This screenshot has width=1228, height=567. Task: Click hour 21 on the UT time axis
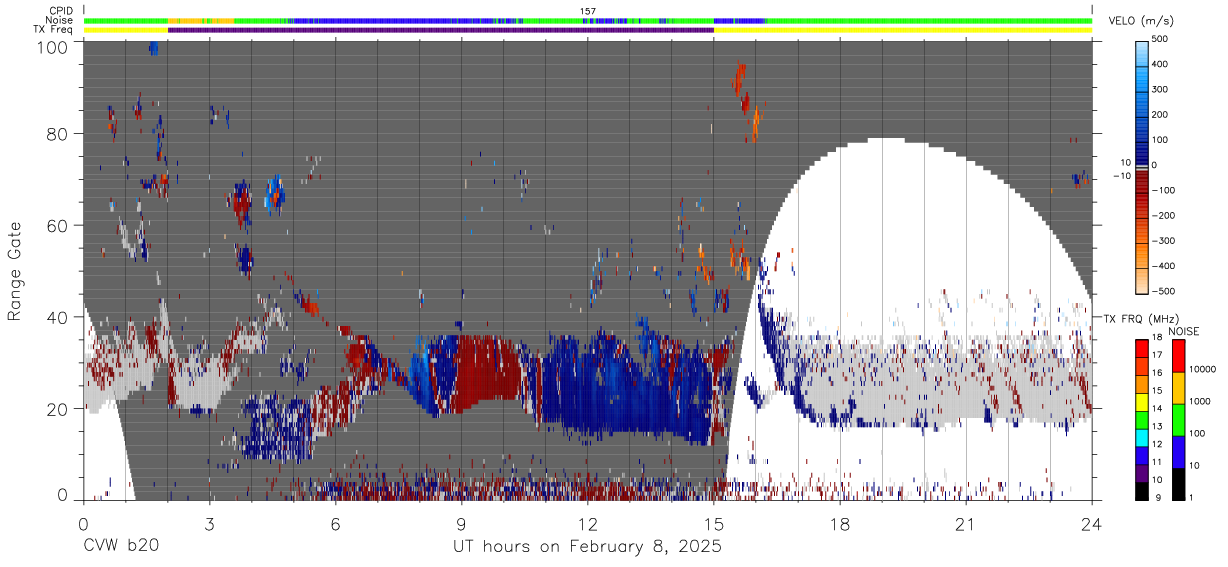tap(966, 524)
